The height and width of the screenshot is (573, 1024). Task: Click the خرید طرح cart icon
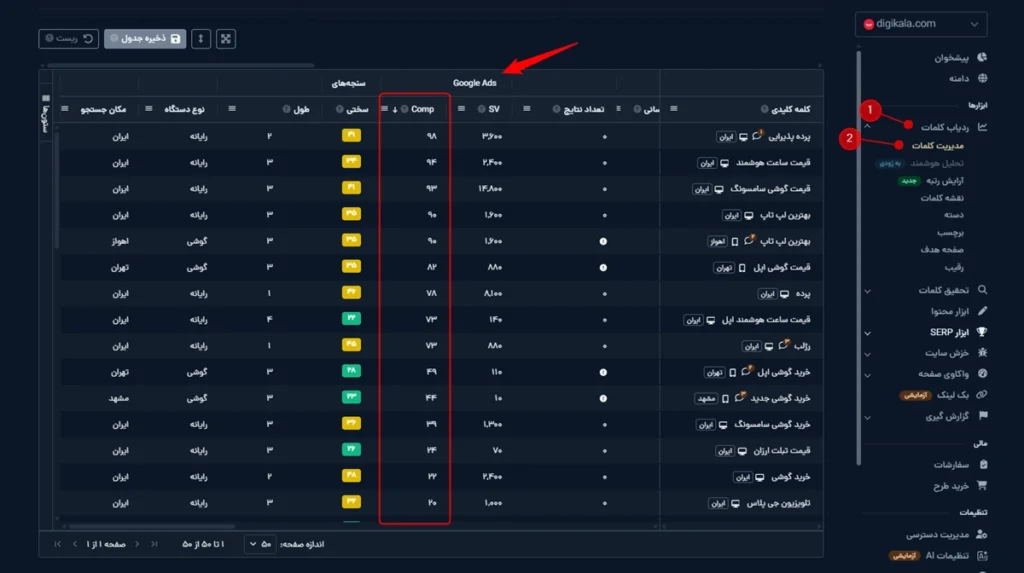[x=982, y=485]
